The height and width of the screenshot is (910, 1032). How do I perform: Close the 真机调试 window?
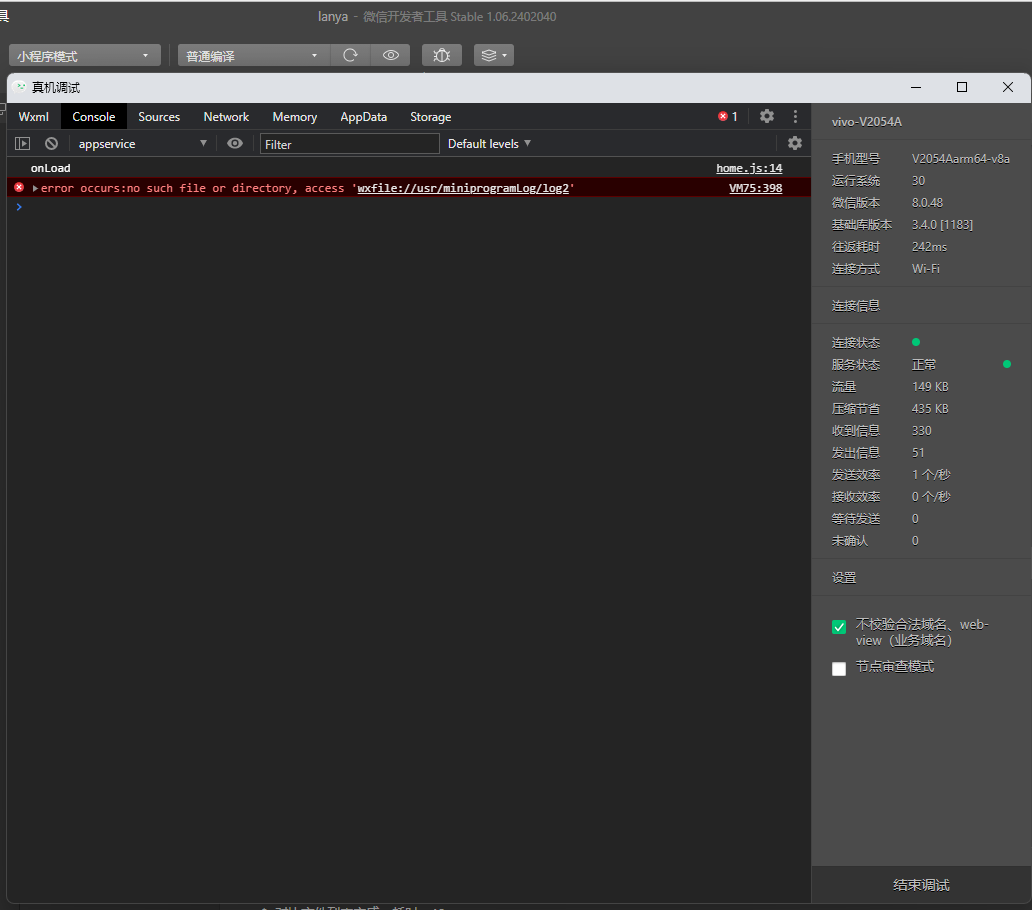click(x=1008, y=87)
